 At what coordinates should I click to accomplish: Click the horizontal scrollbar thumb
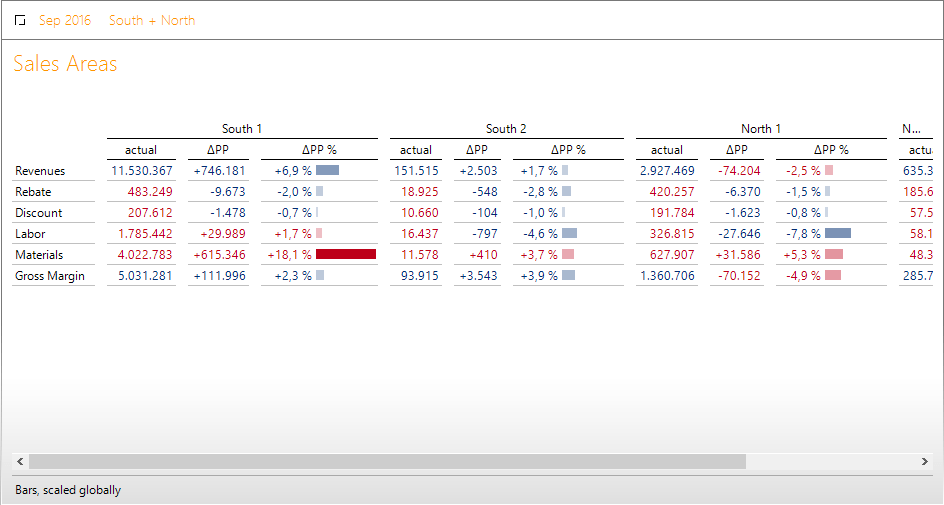[x=387, y=462]
